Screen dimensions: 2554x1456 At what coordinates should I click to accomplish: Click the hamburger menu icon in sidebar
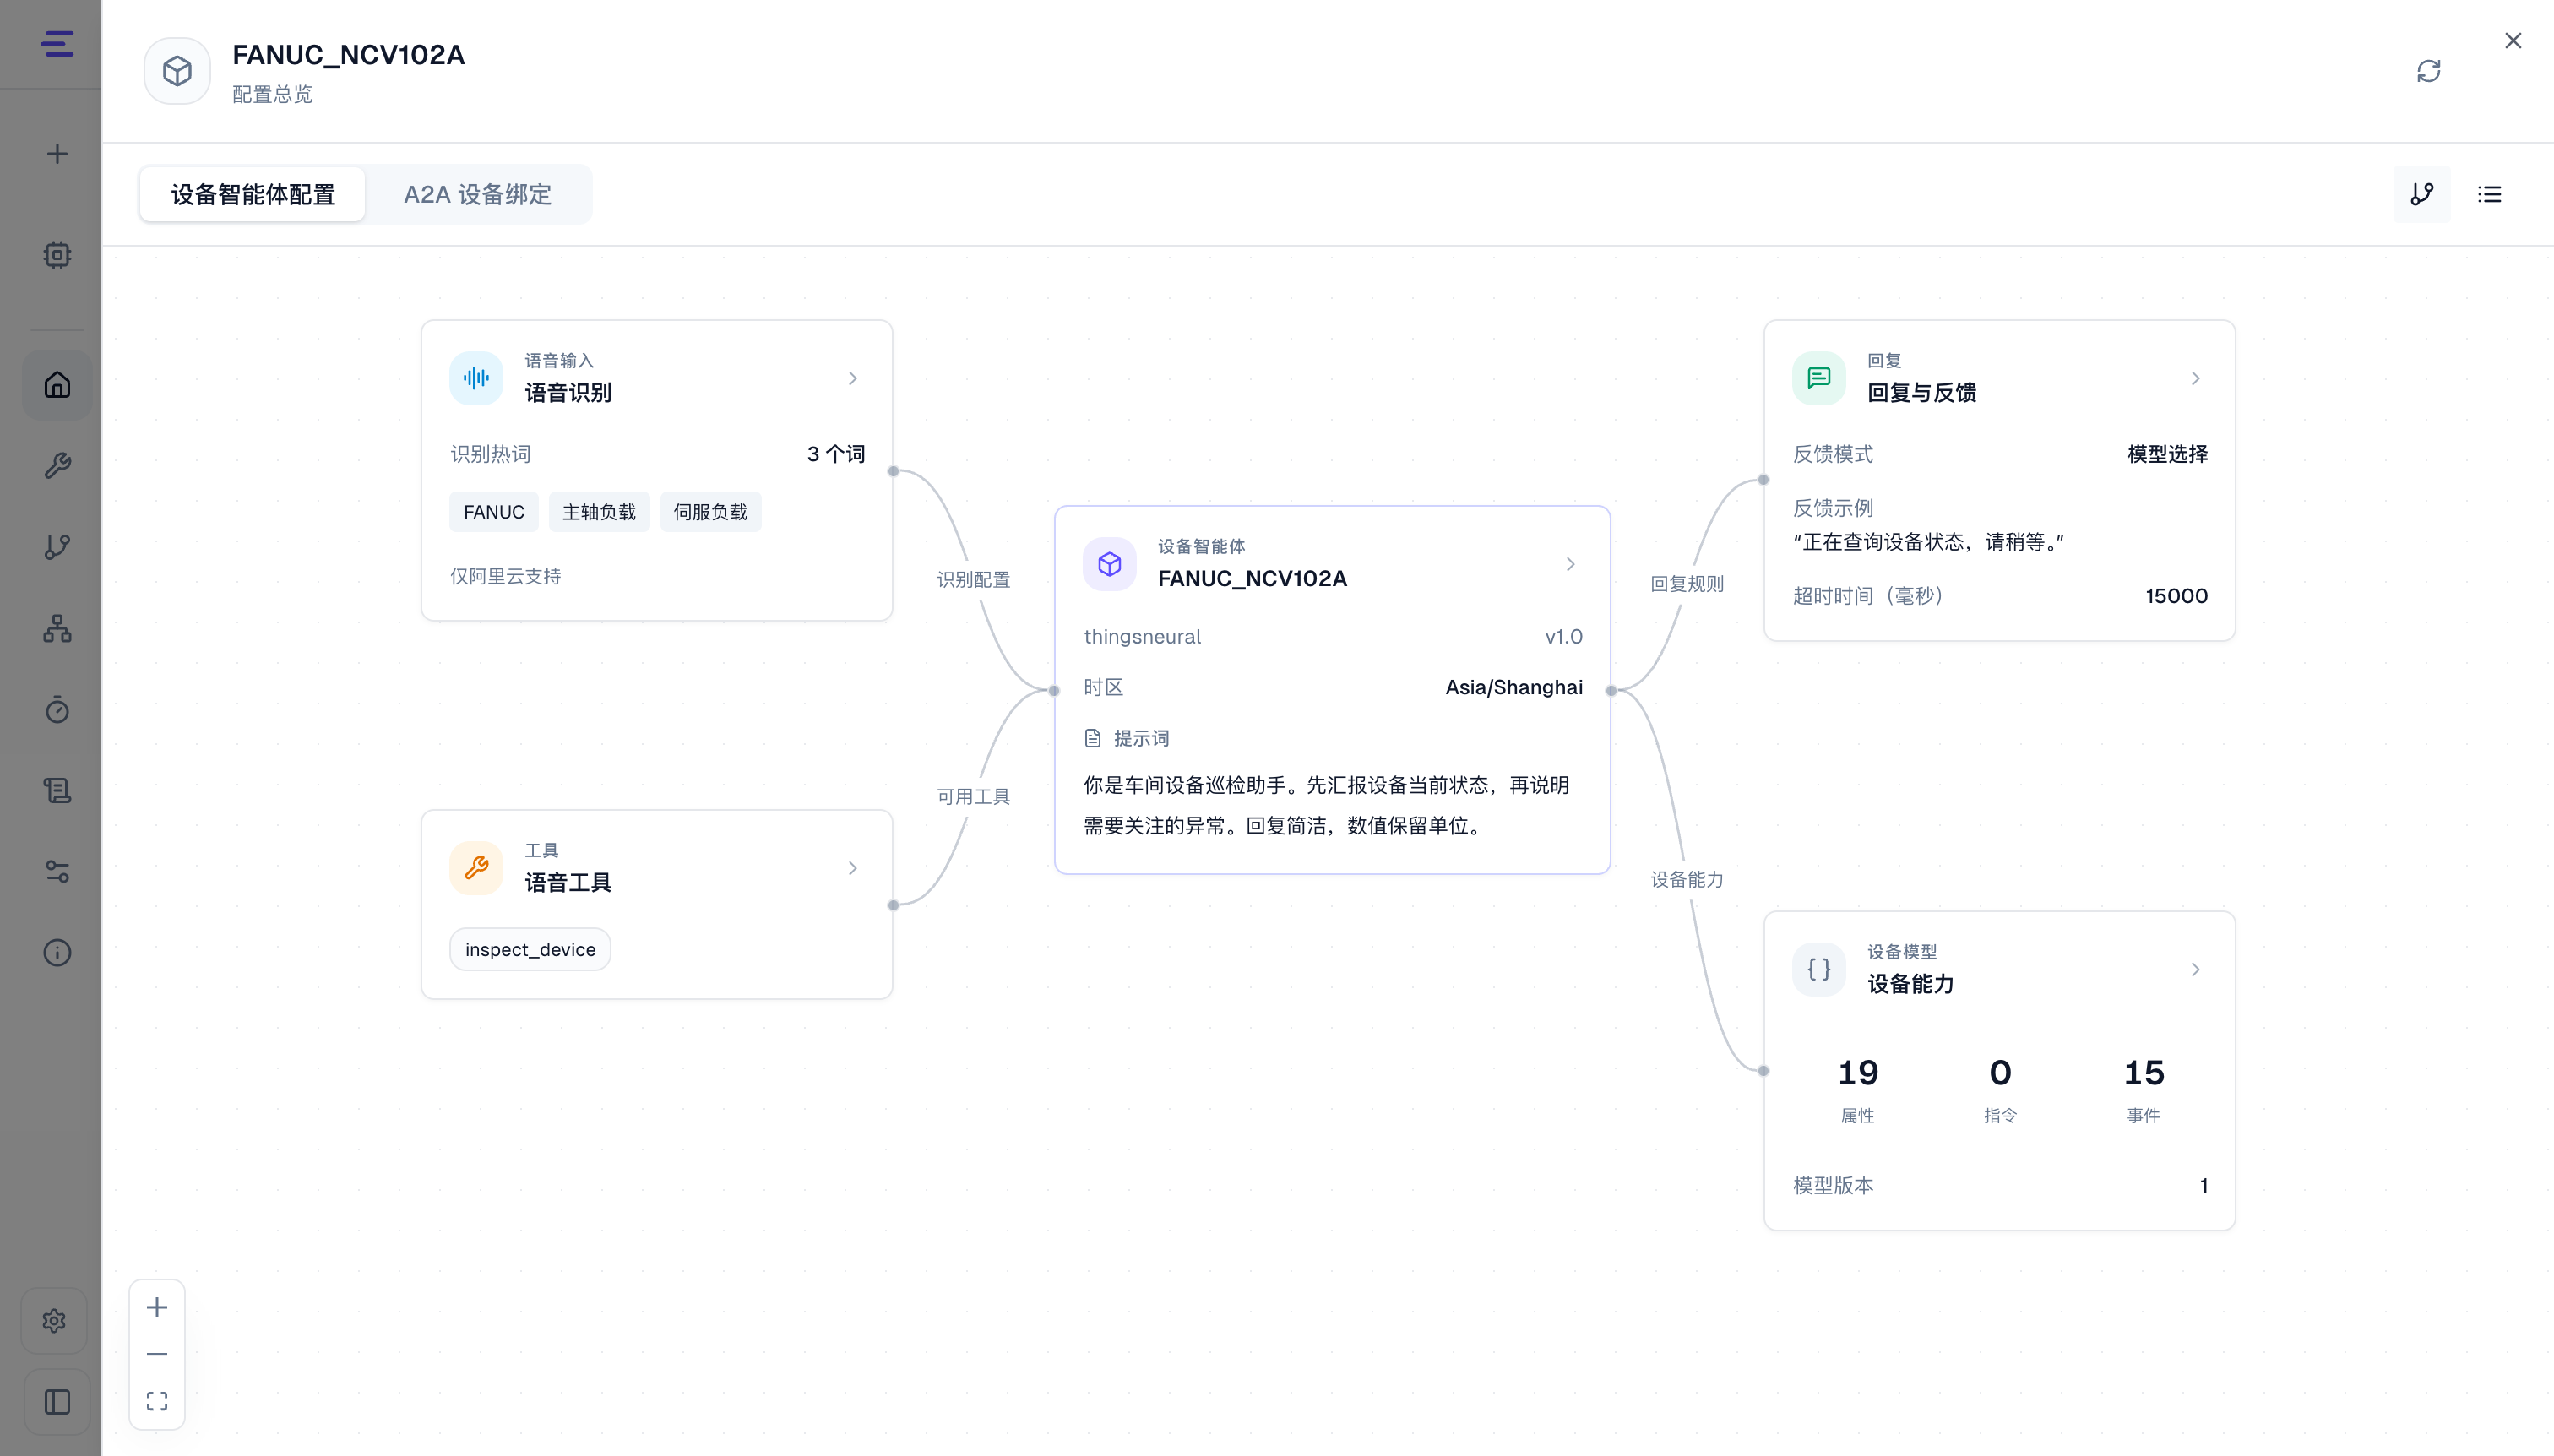click(57, 44)
